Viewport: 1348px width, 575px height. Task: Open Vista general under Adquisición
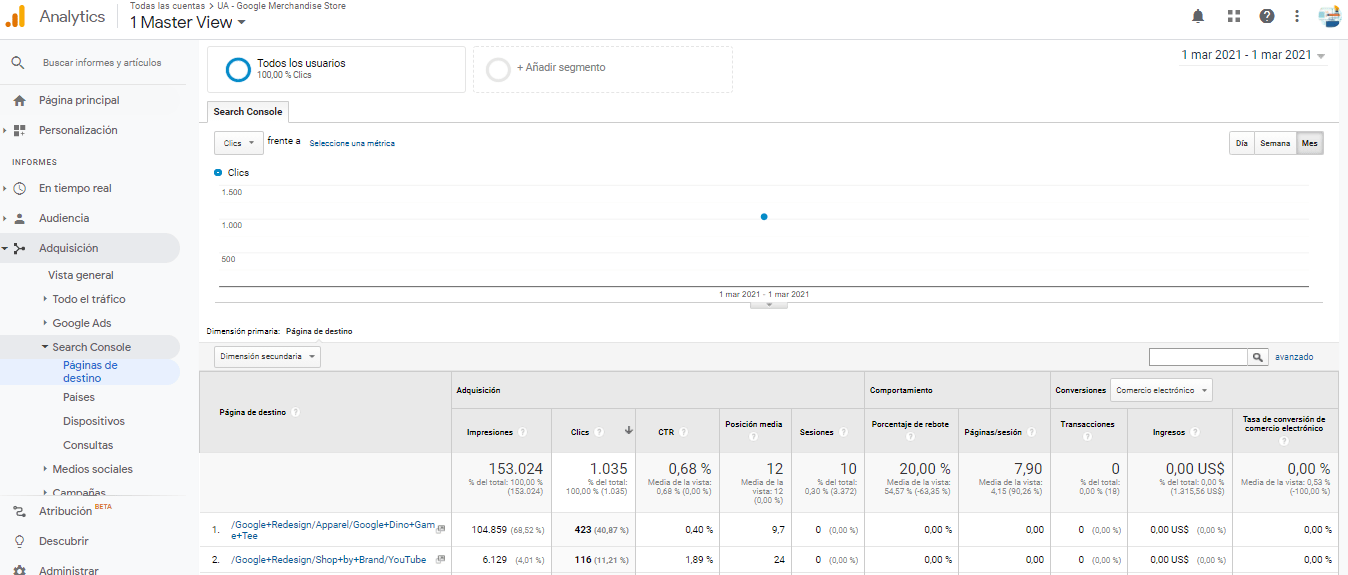click(81, 275)
